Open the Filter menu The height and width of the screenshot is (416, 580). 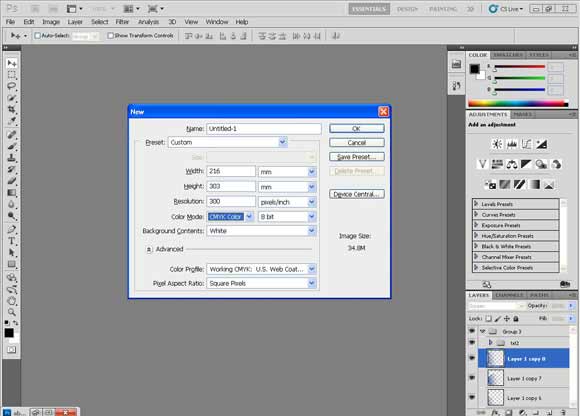122,22
